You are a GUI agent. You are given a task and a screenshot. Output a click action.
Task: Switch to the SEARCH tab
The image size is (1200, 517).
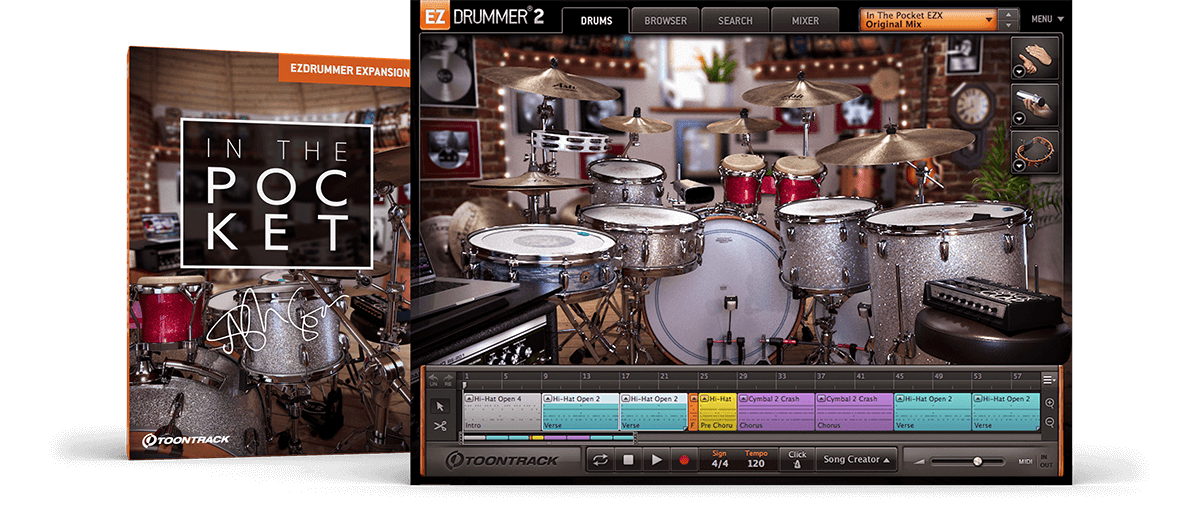coord(735,20)
